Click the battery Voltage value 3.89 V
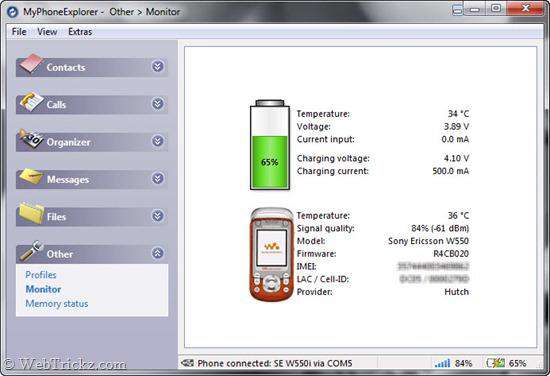550x376 pixels. click(456, 126)
